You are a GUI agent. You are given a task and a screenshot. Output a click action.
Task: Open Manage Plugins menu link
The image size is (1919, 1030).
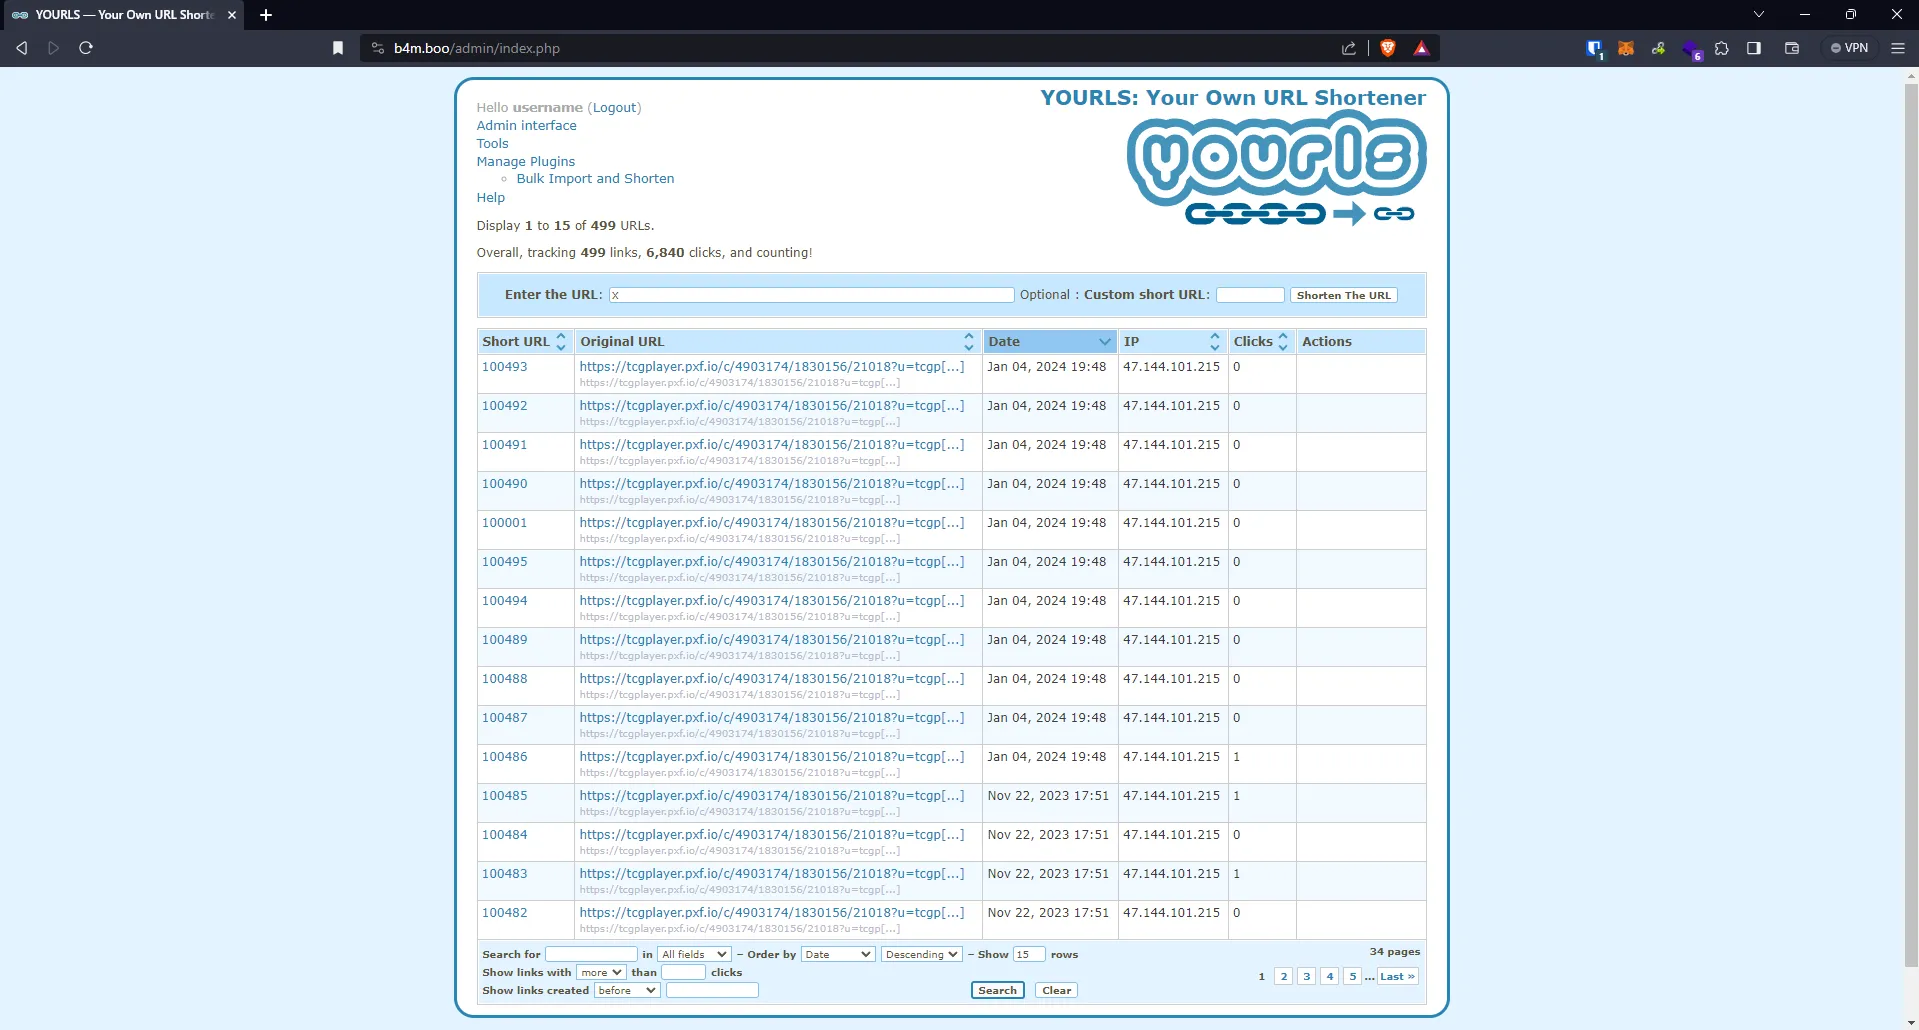[525, 162]
